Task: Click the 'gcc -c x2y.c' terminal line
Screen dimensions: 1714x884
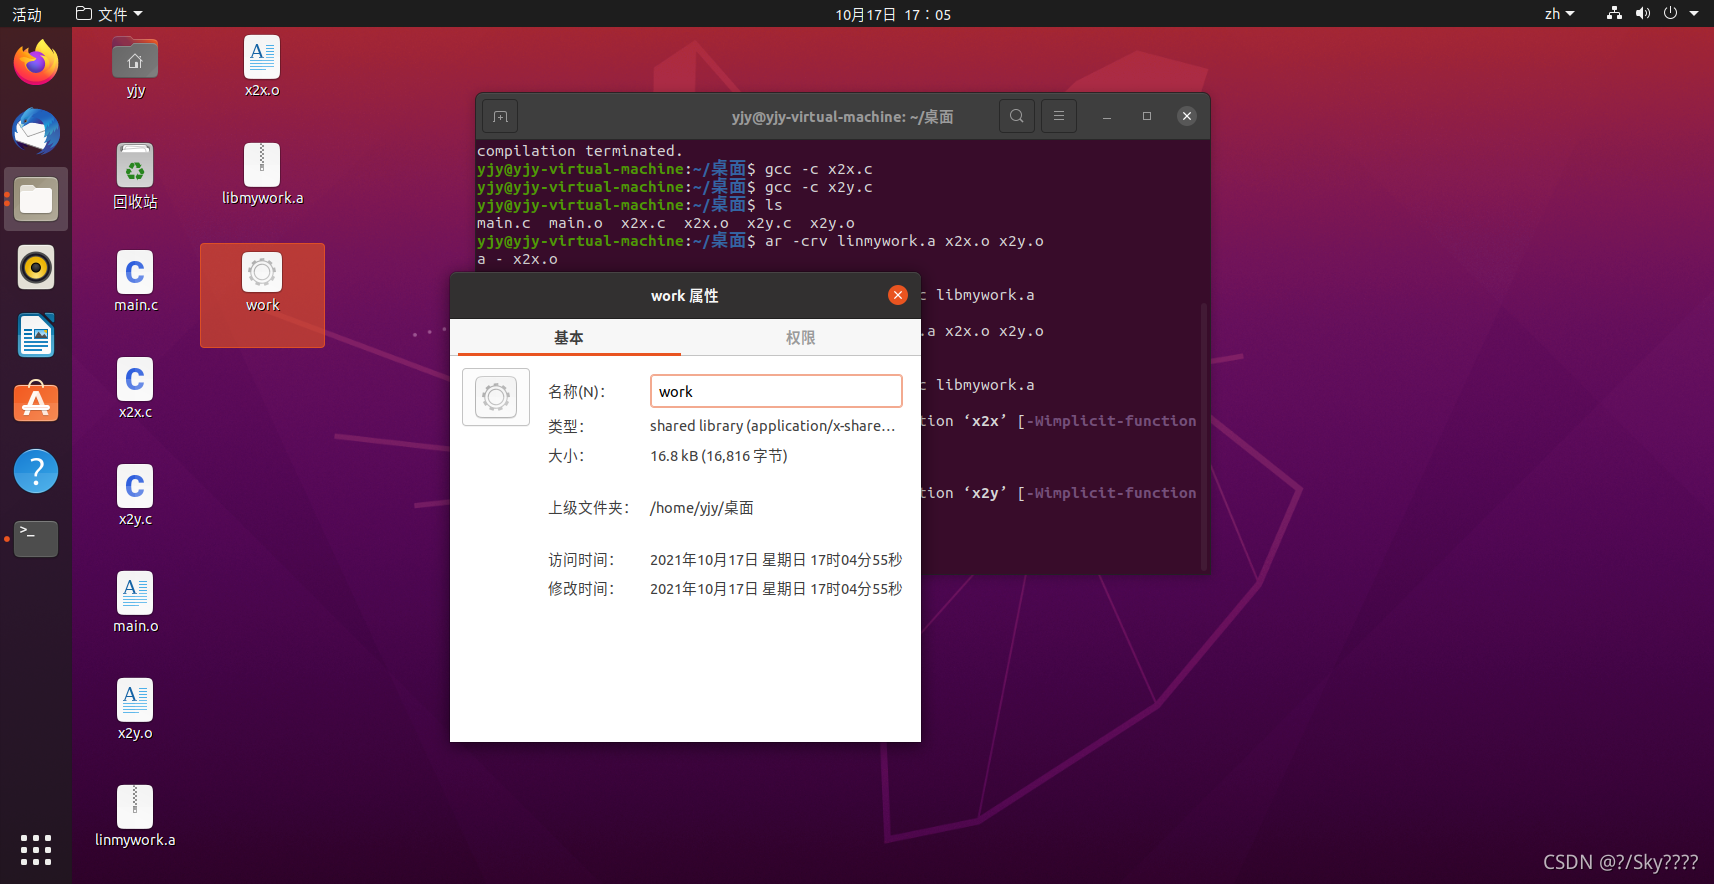Action: pos(675,187)
